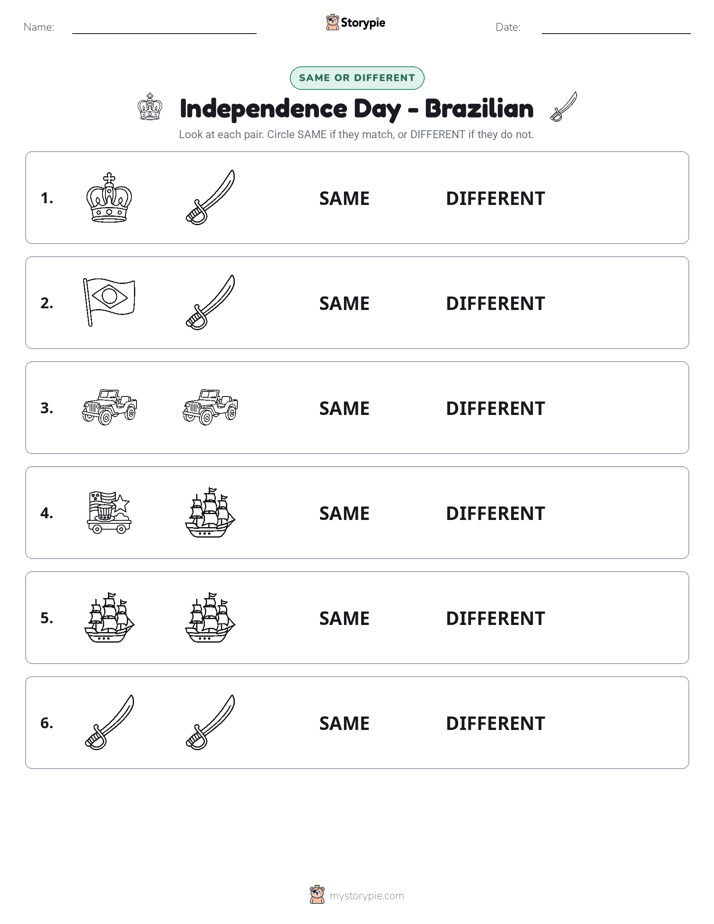
Task: Click the Brazilian flag icon in row 2
Action: pyautogui.click(x=109, y=302)
